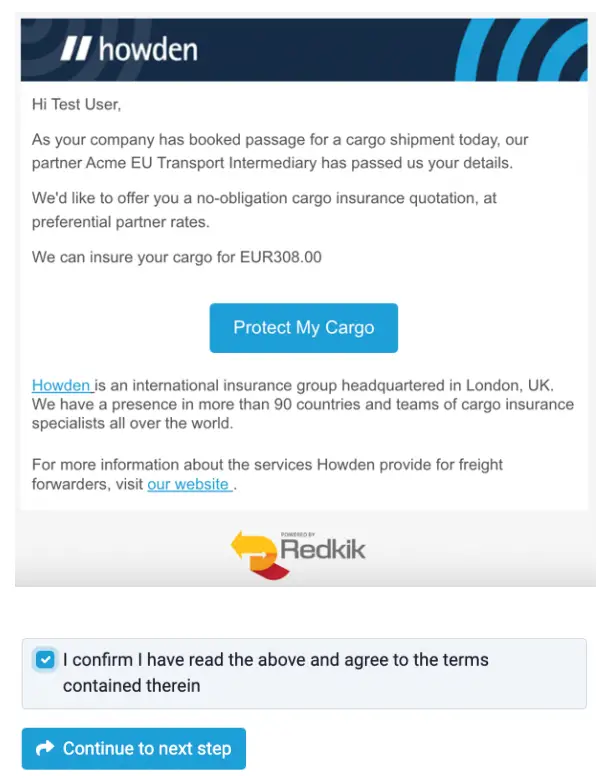
Task: Follow the 'our website' link
Action: point(189,485)
